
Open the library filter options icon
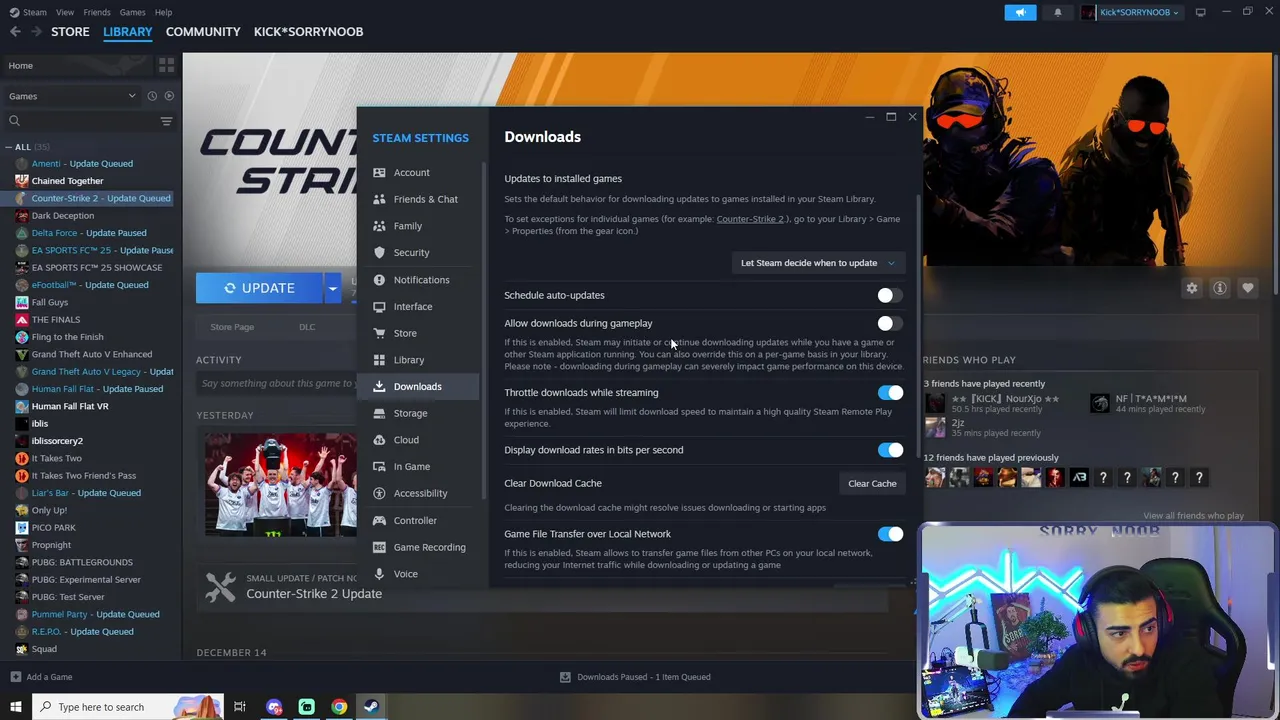coord(166,121)
